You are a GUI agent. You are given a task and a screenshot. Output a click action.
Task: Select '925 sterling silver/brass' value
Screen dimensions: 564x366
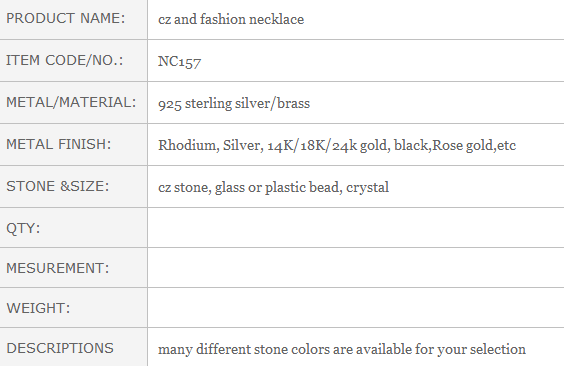tap(234, 104)
